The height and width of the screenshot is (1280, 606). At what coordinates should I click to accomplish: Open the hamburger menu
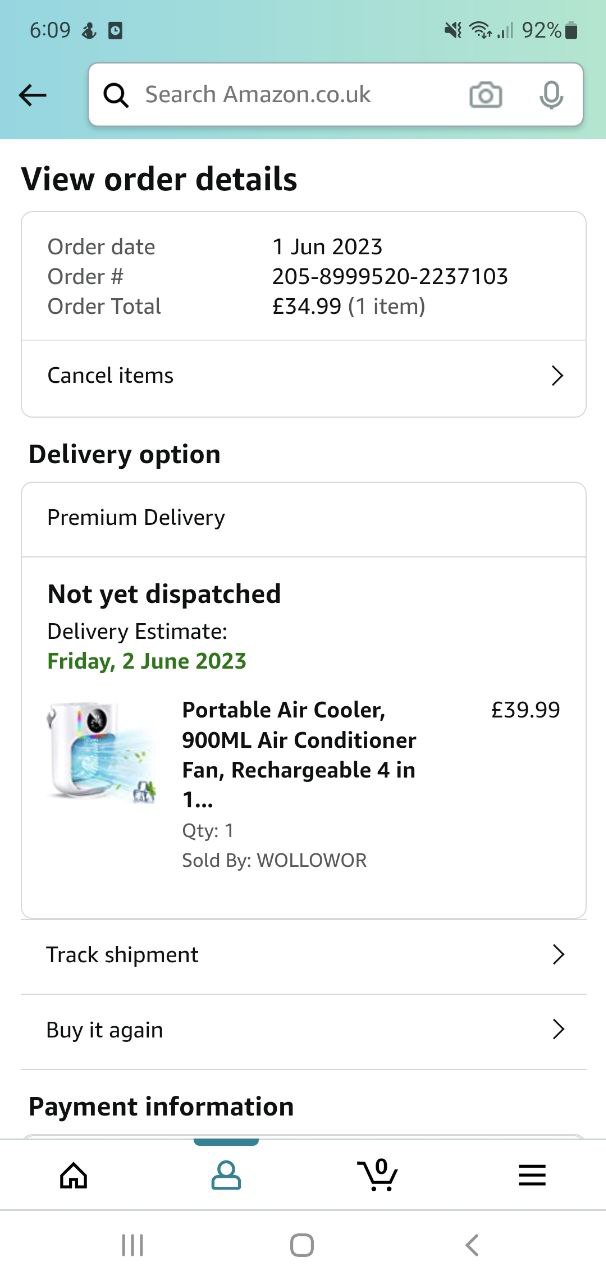coord(532,1175)
